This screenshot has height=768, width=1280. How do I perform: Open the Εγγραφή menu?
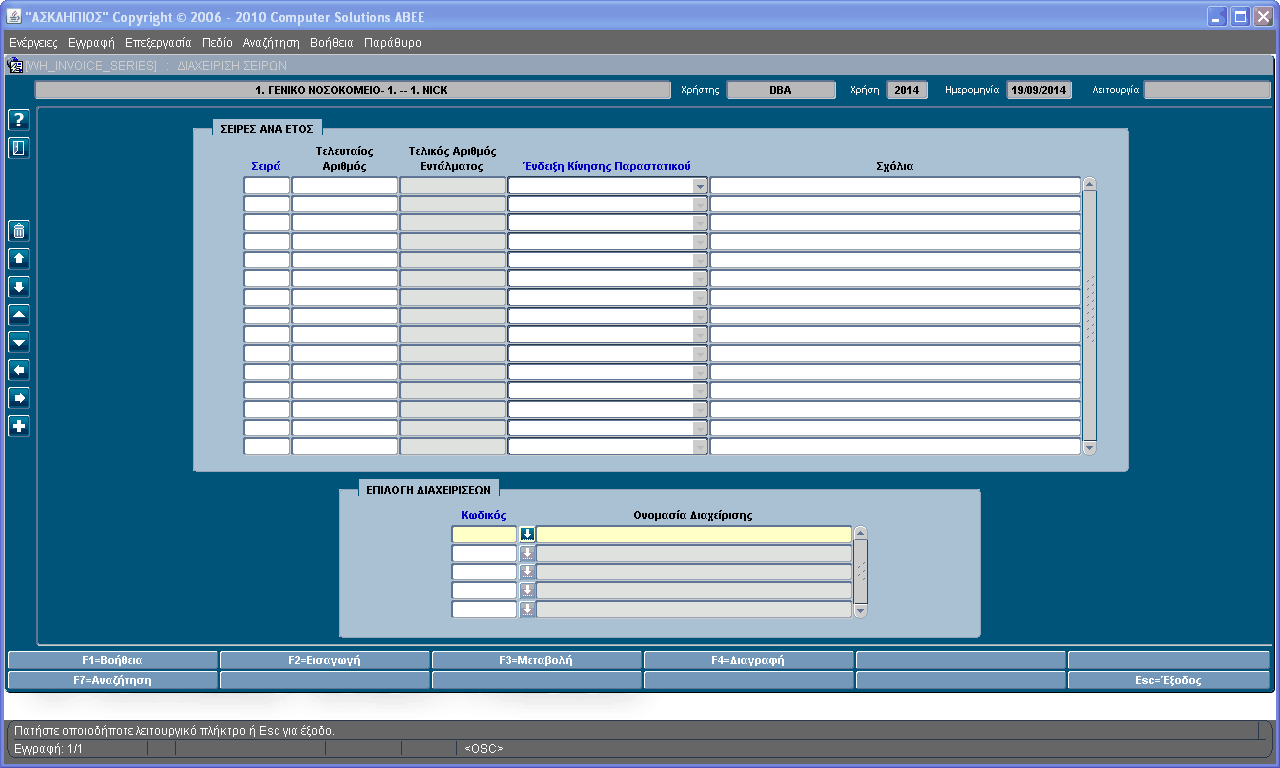(x=91, y=43)
